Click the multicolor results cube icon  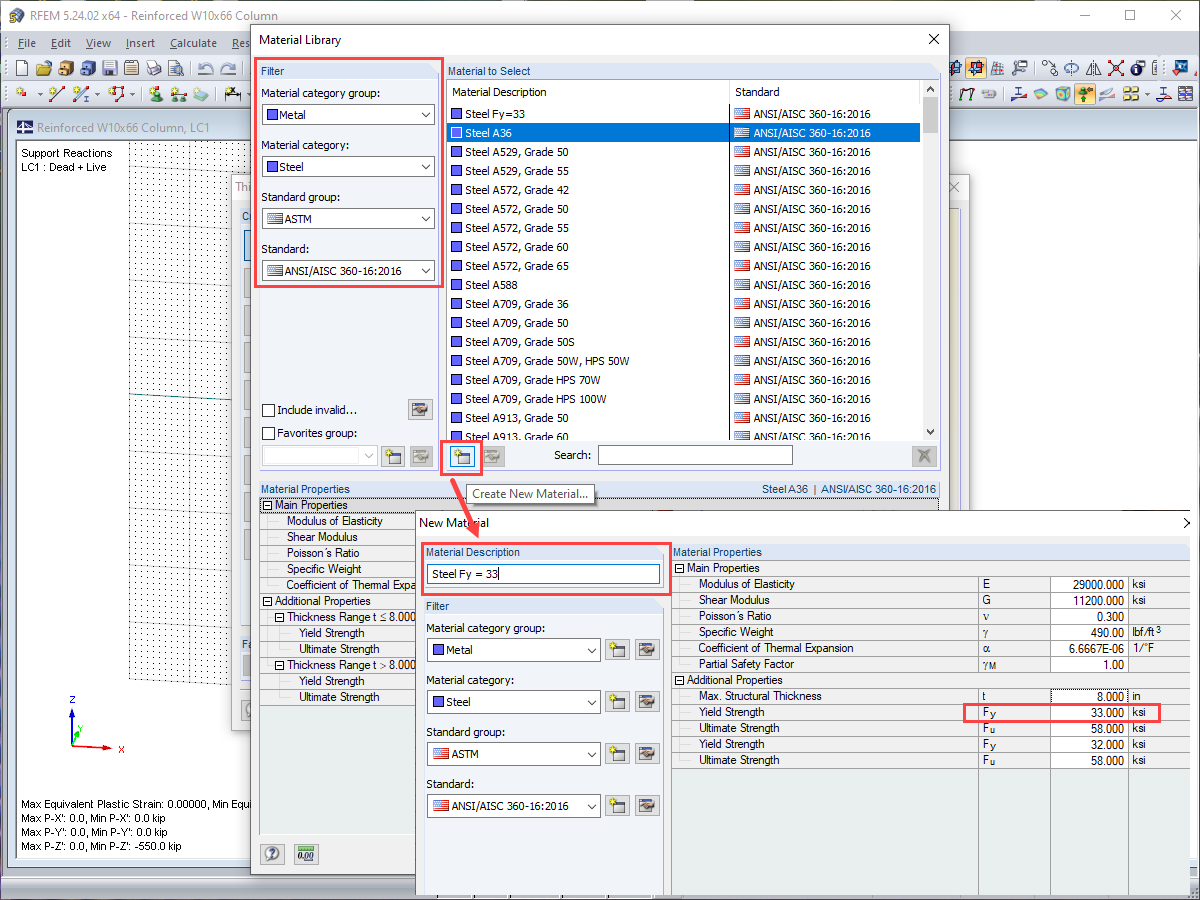pos(1063,94)
